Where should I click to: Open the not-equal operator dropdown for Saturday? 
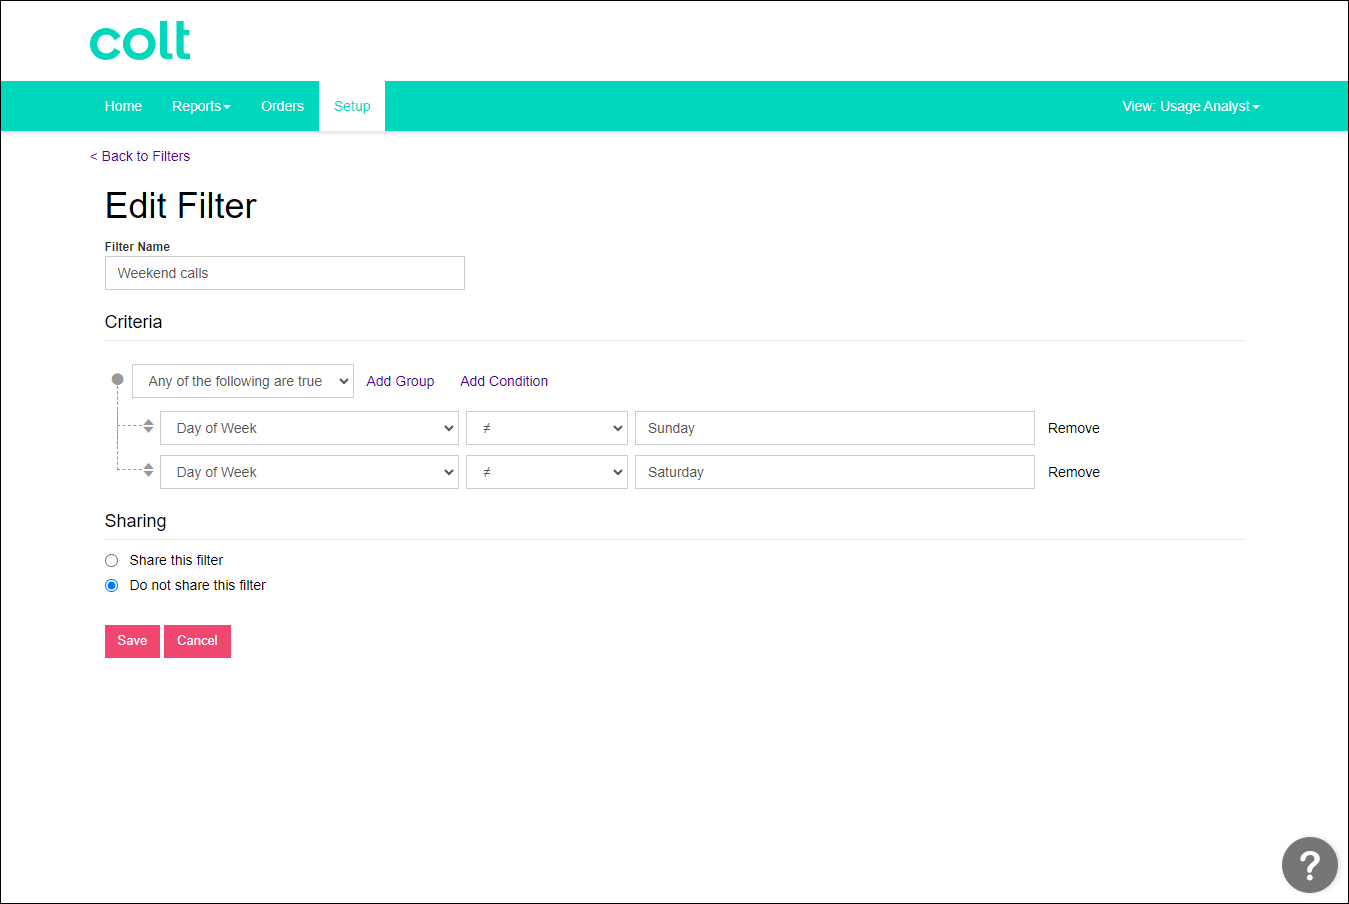point(547,472)
